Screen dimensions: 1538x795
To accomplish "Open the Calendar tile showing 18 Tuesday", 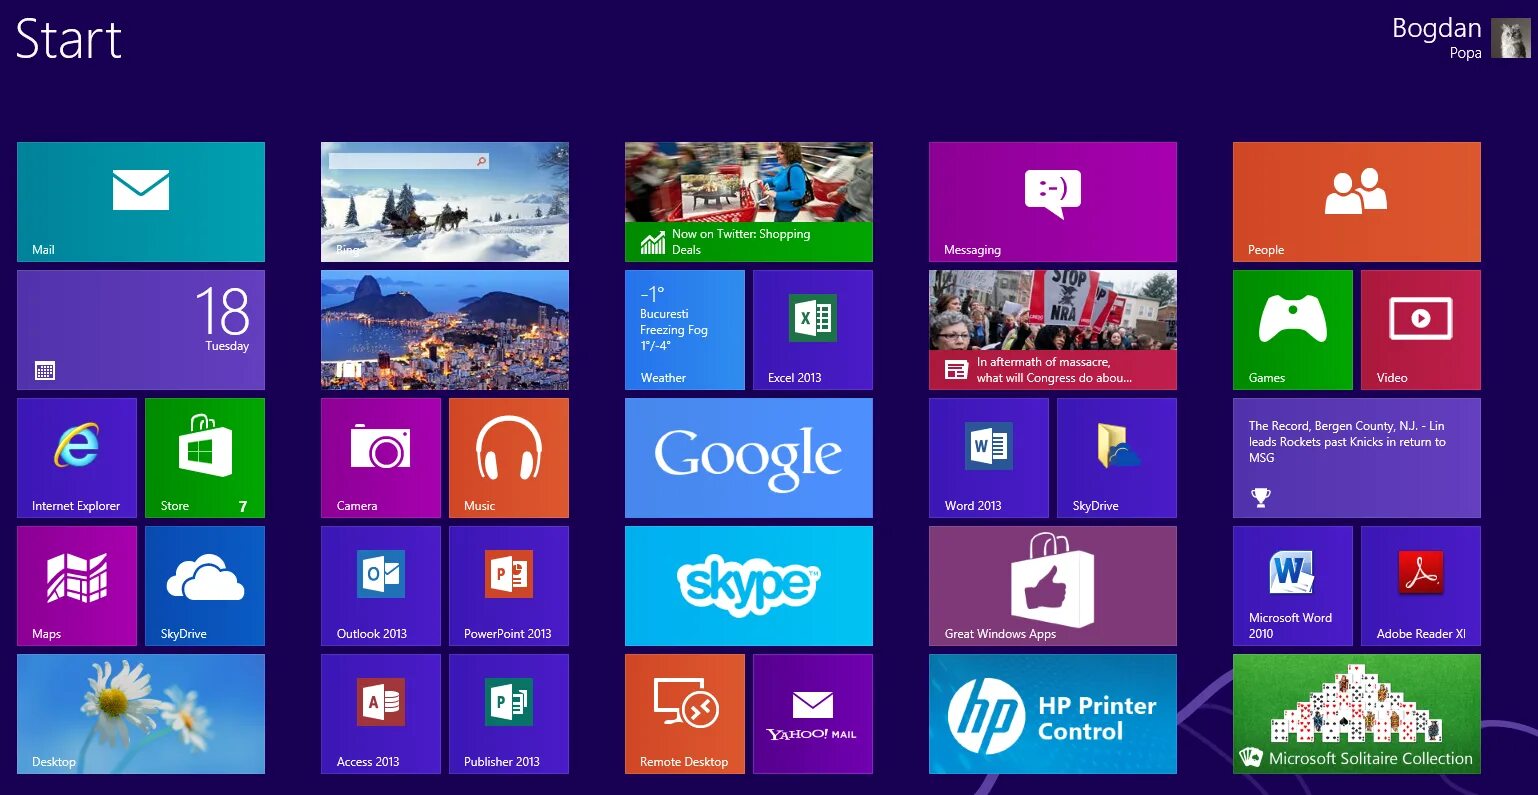I will pos(141,330).
